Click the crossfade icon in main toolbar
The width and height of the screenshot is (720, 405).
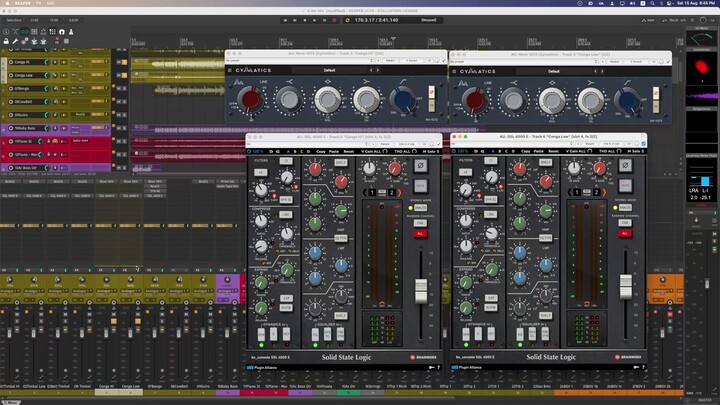pos(15,32)
